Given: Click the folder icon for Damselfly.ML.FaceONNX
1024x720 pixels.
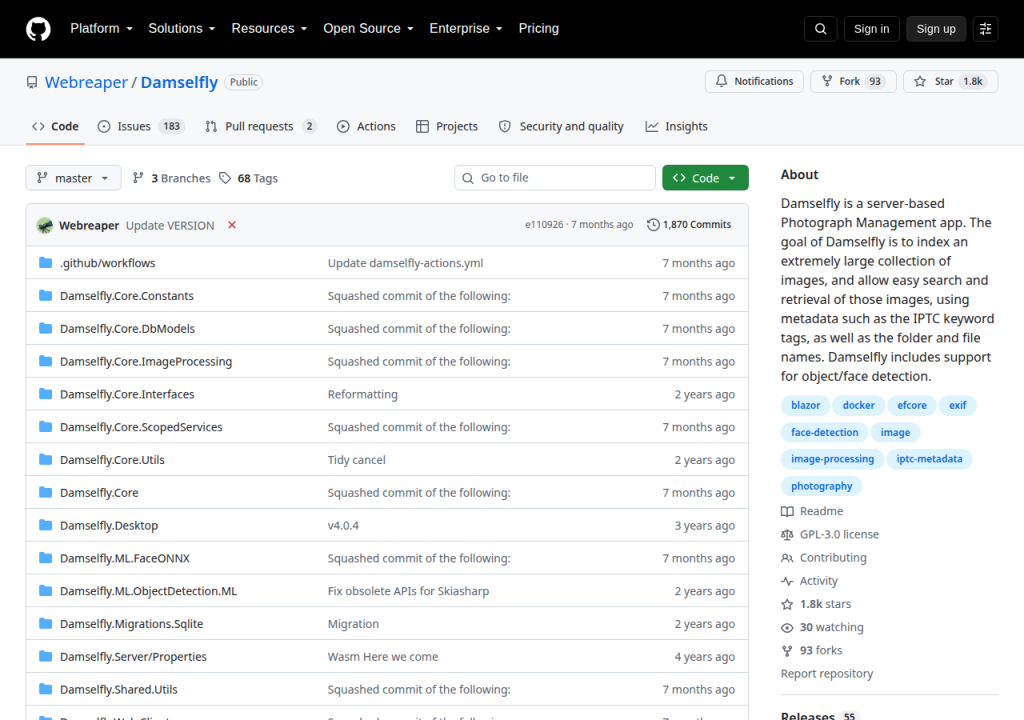Looking at the screenshot, I should (45, 558).
